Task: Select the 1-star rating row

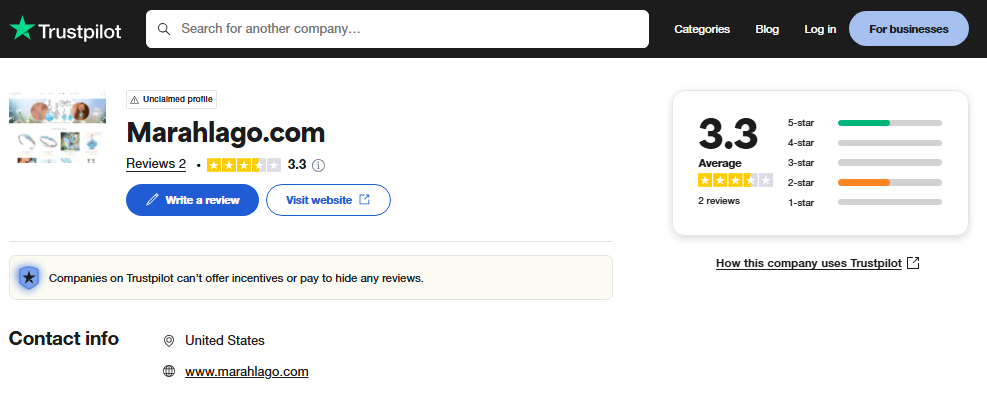Action: [864, 203]
